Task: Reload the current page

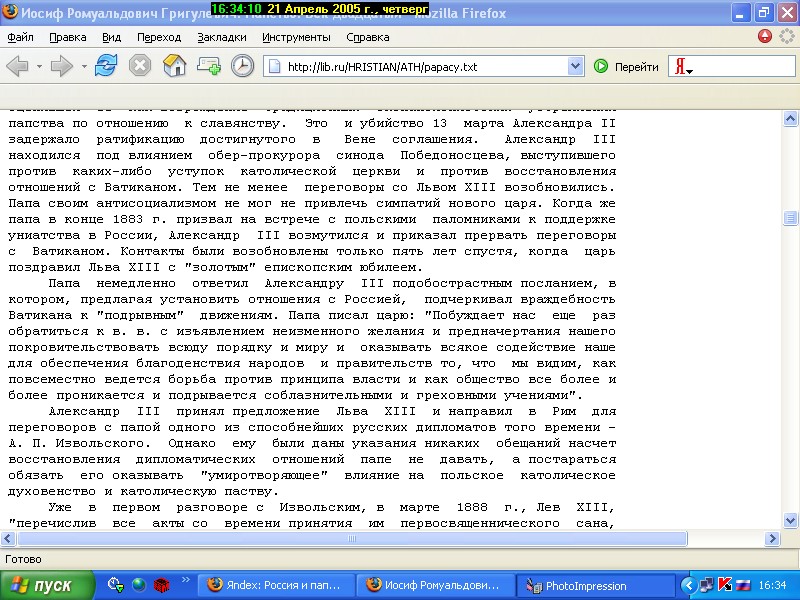Action: pos(106,67)
